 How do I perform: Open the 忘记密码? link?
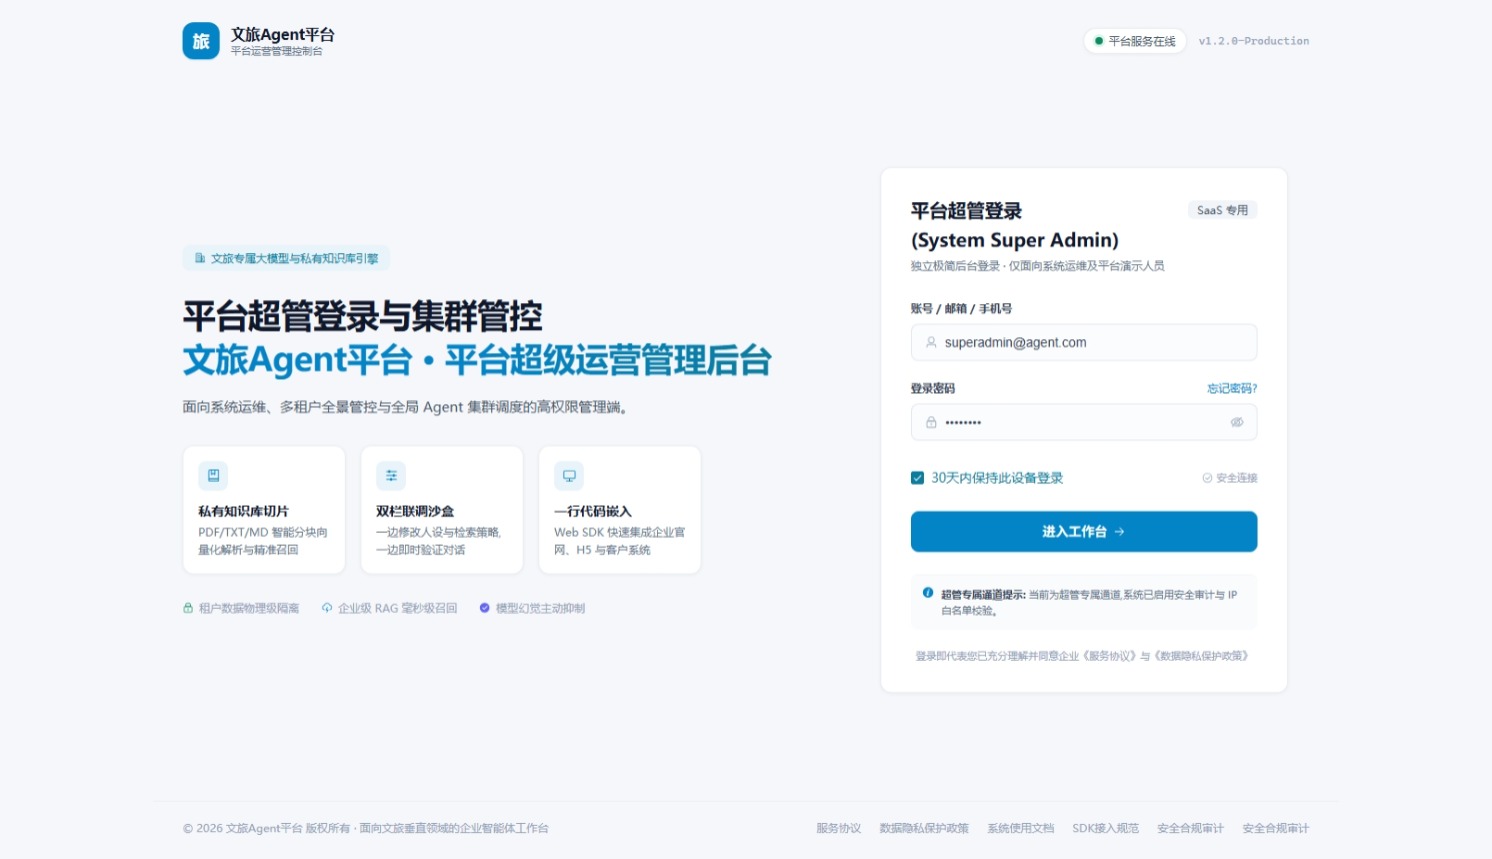click(1232, 388)
